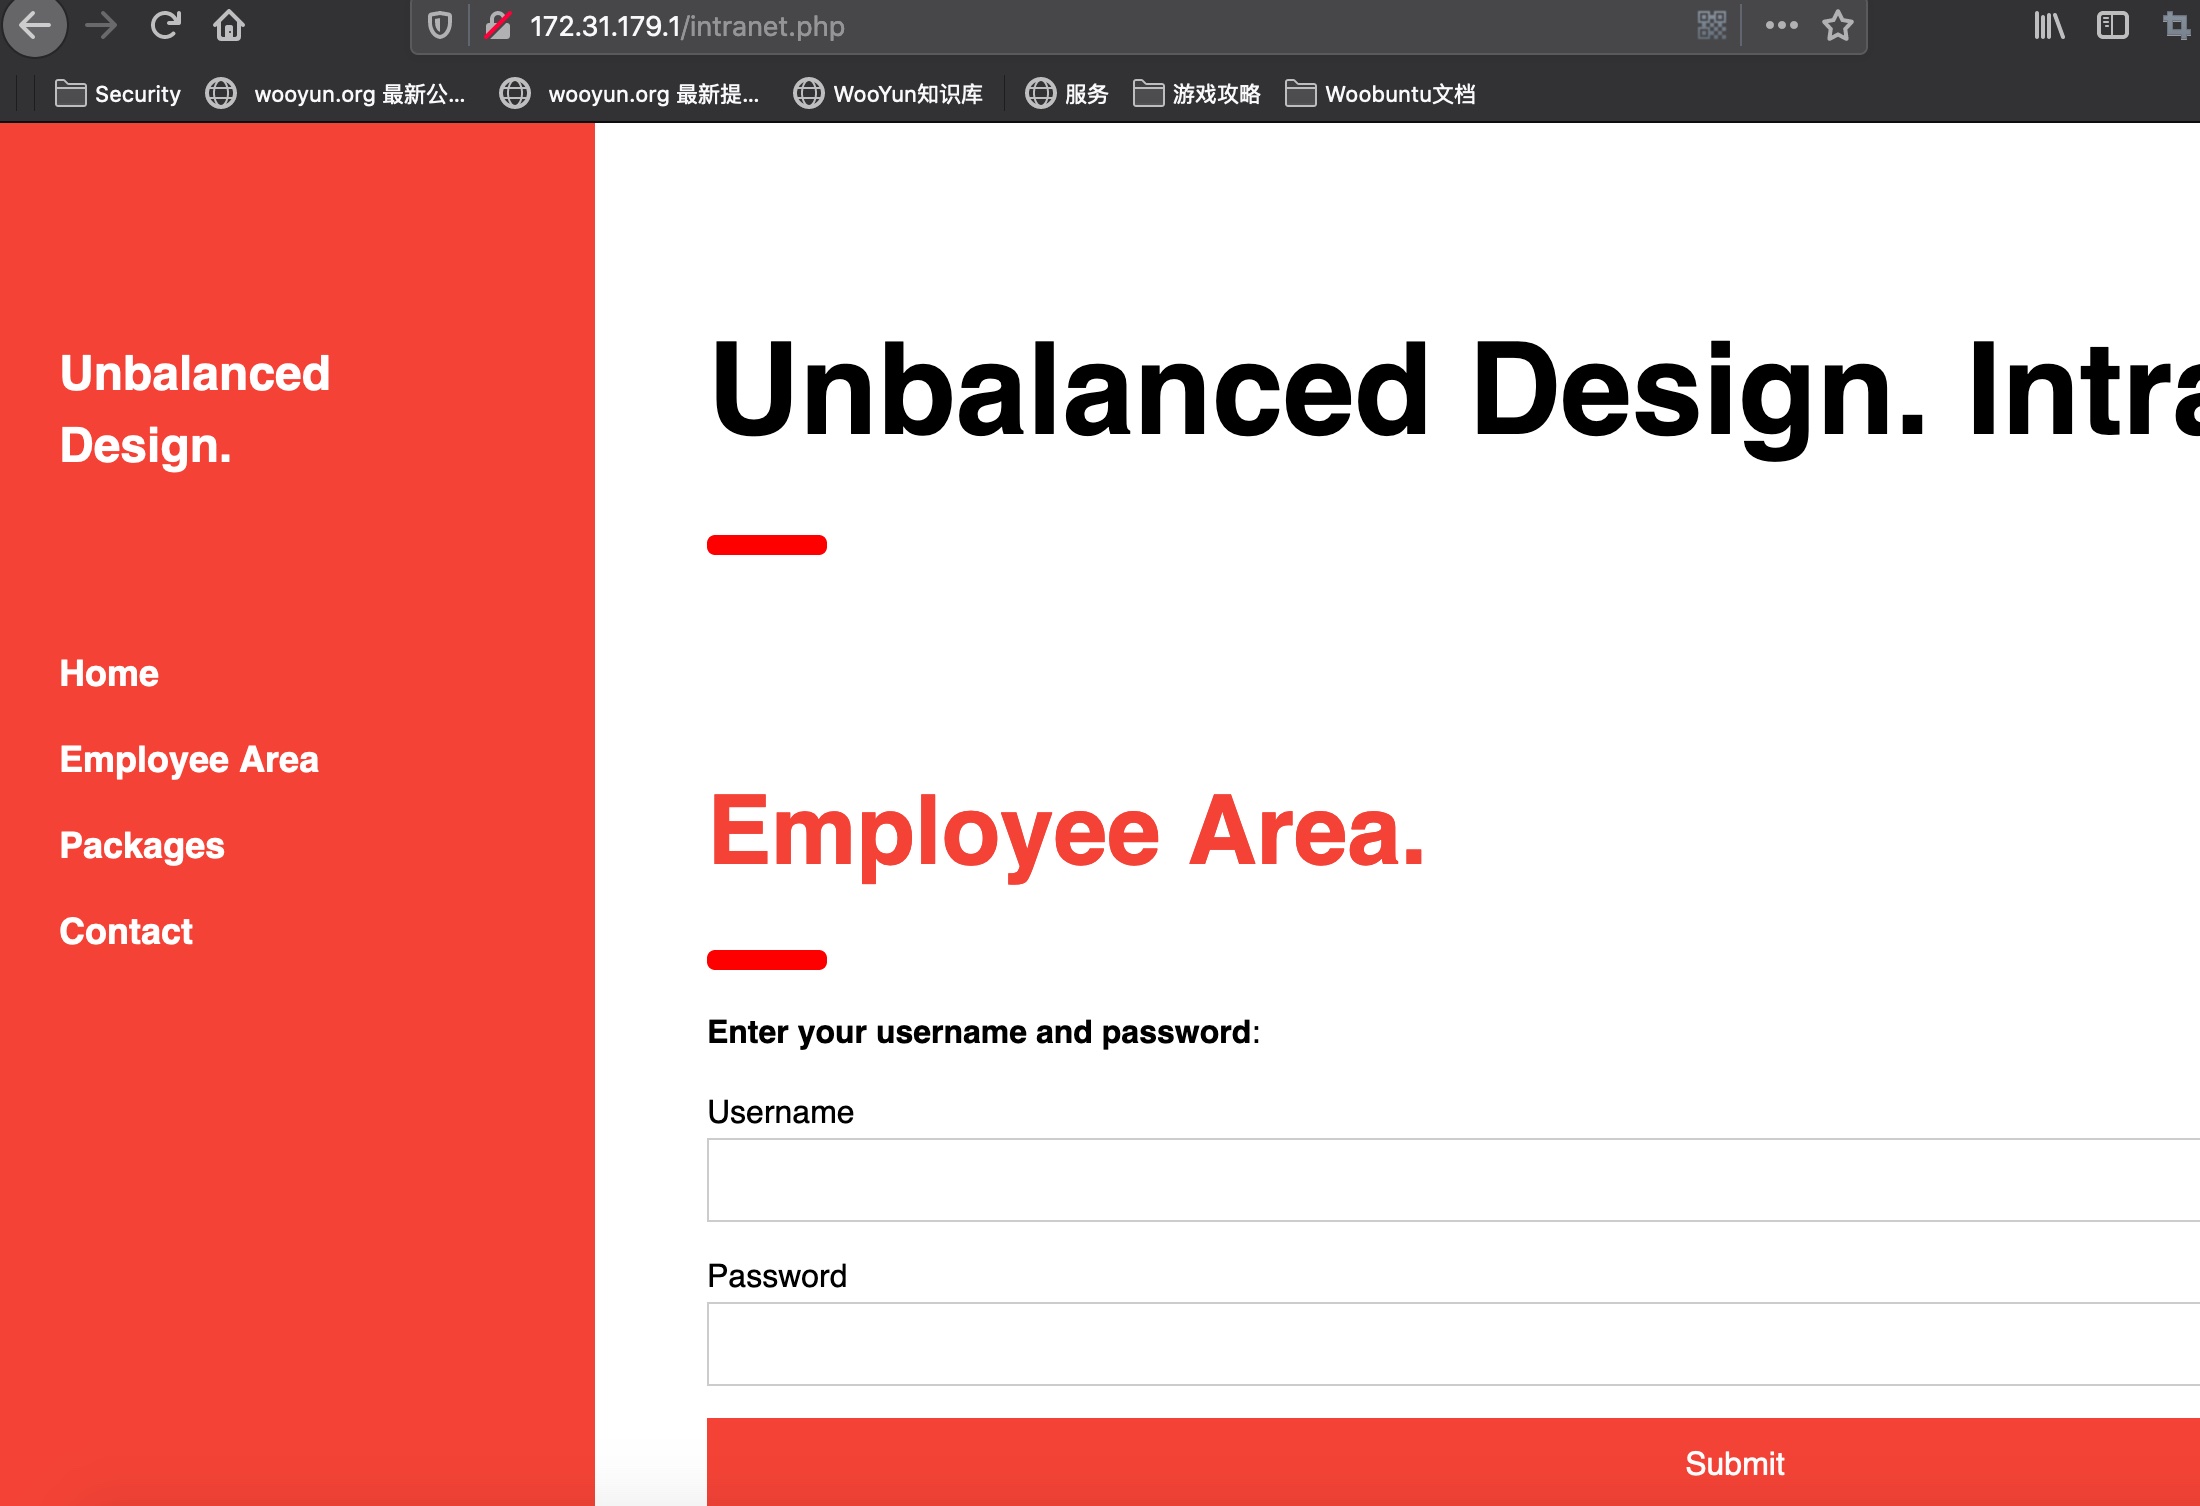The width and height of the screenshot is (2200, 1506).
Task: Click the browser back arrow button
Action: click(x=35, y=25)
